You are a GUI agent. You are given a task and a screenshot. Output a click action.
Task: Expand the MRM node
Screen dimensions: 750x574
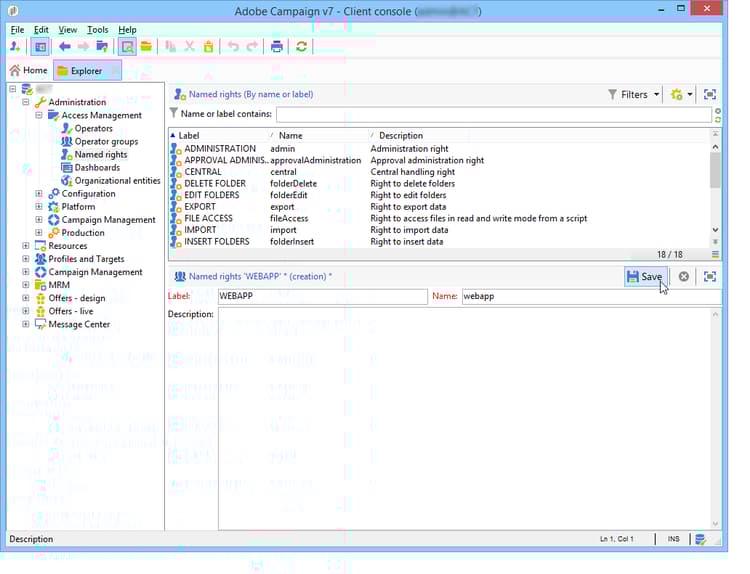pos(26,285)
